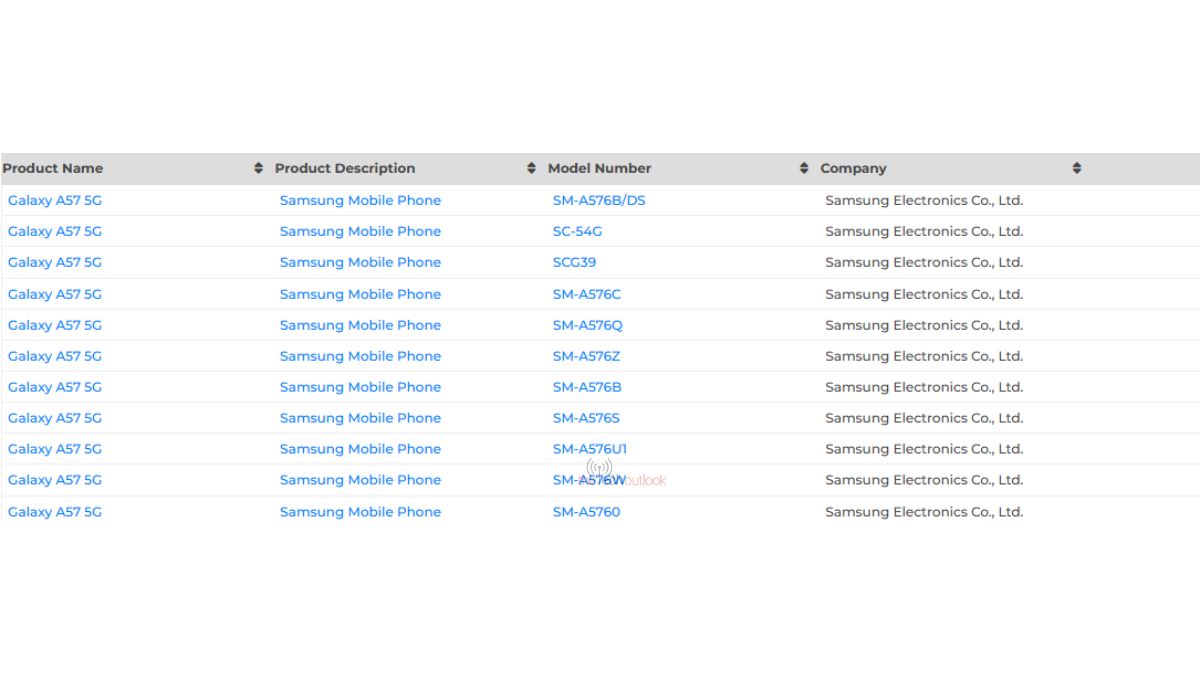Select the SM-A576C model link
This screenshot has width=1200, height=675.
click(585, 293)
